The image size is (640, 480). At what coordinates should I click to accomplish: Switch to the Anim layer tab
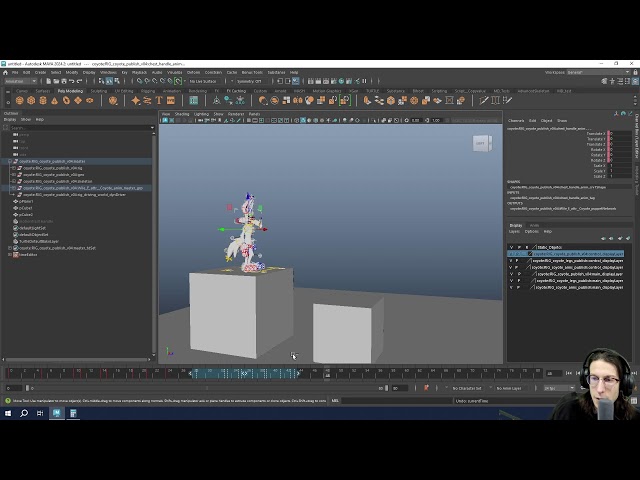tap(534, 225)
